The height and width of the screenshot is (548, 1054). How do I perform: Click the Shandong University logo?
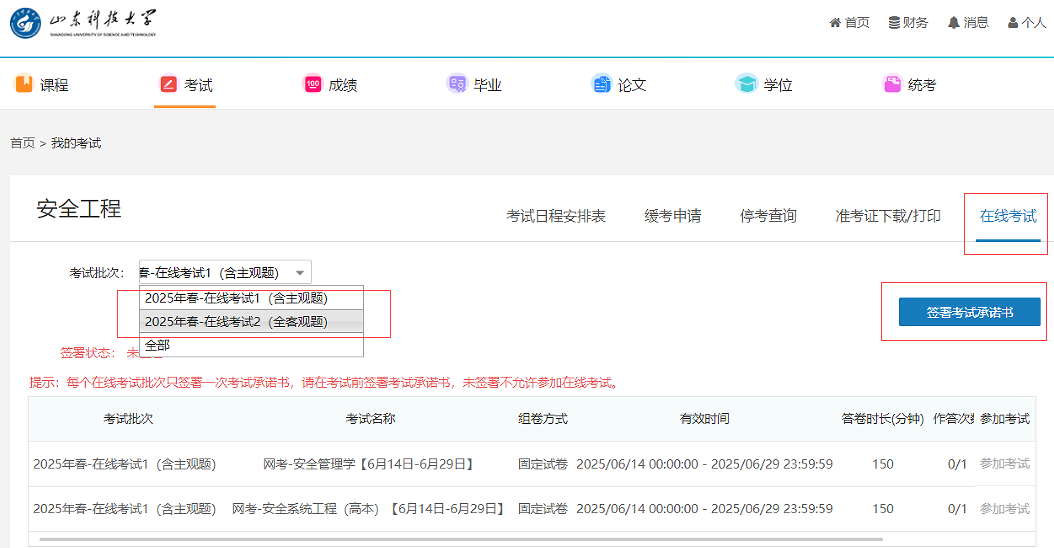coord(83,23)
